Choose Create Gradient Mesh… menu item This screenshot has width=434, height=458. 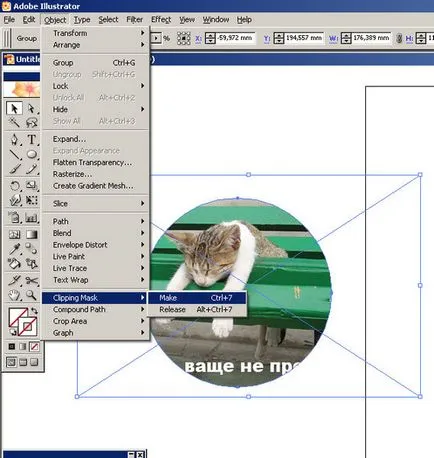(x=96, y=186)
